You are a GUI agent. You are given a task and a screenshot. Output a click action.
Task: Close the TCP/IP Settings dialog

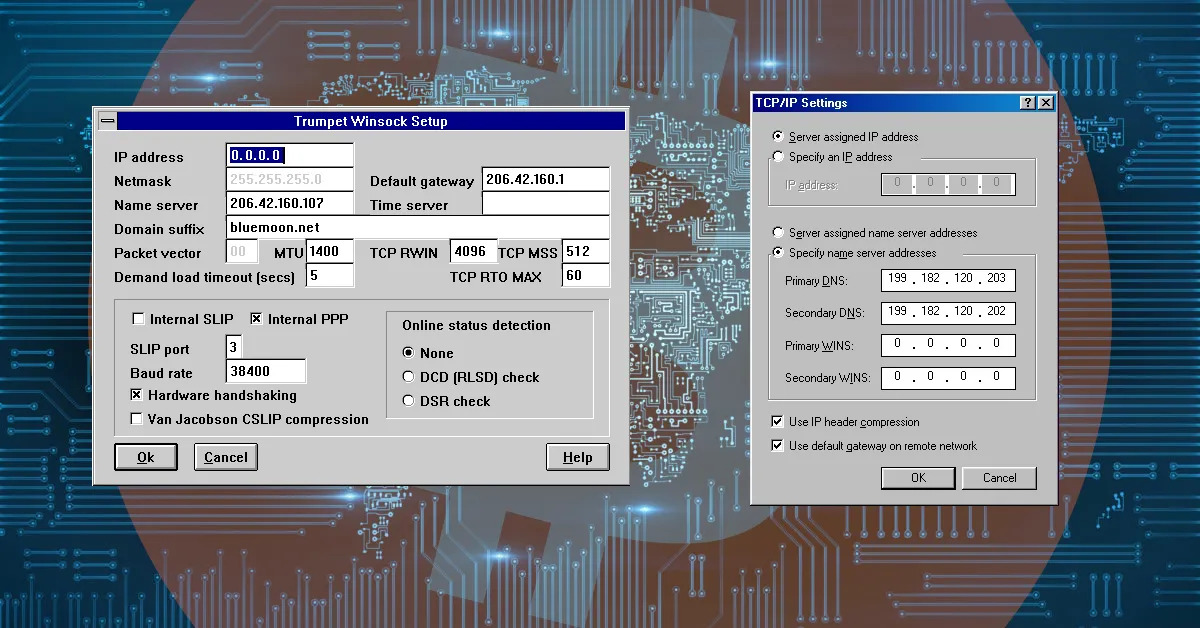click(1045, 103)
